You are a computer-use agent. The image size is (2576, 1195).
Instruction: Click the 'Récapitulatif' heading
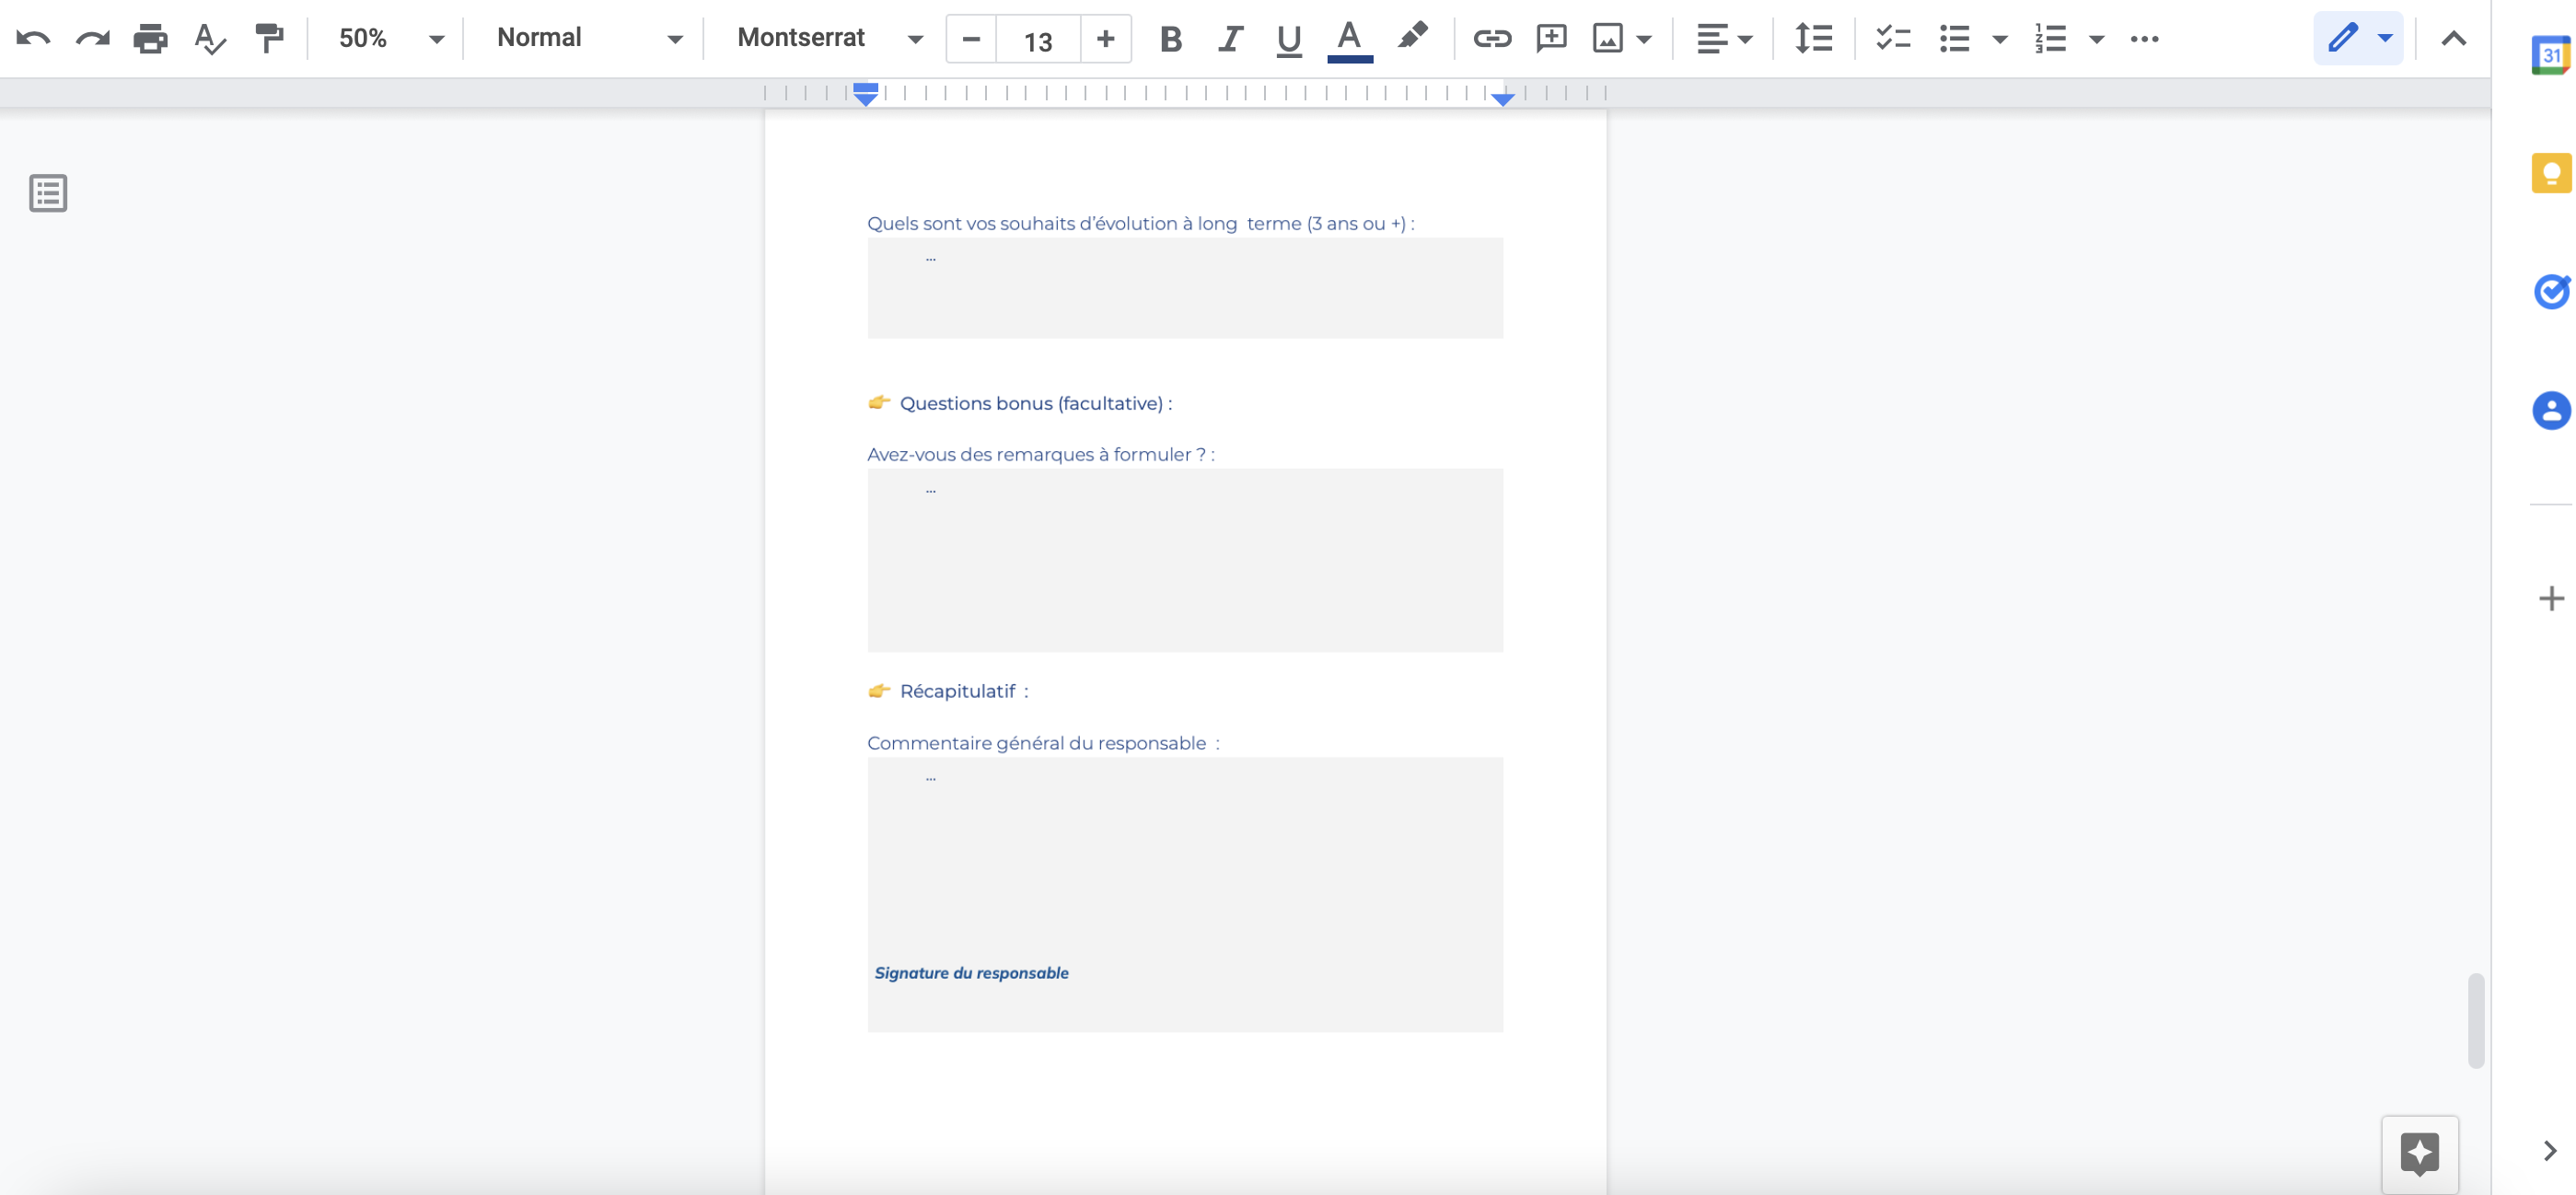963,691
